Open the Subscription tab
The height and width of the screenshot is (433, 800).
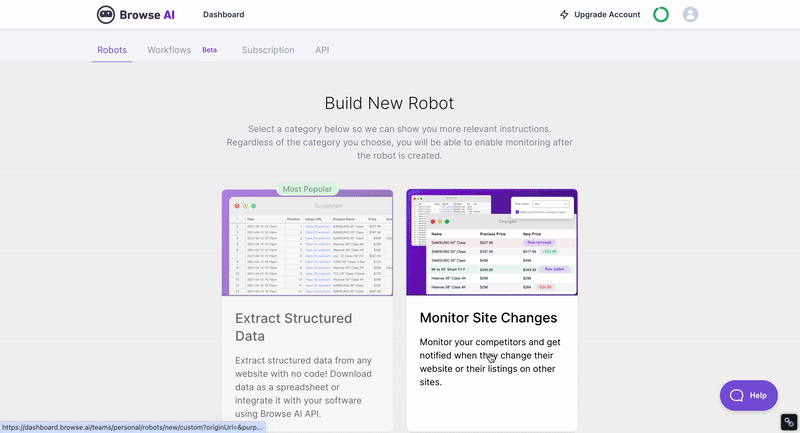[x=268, y=50]
